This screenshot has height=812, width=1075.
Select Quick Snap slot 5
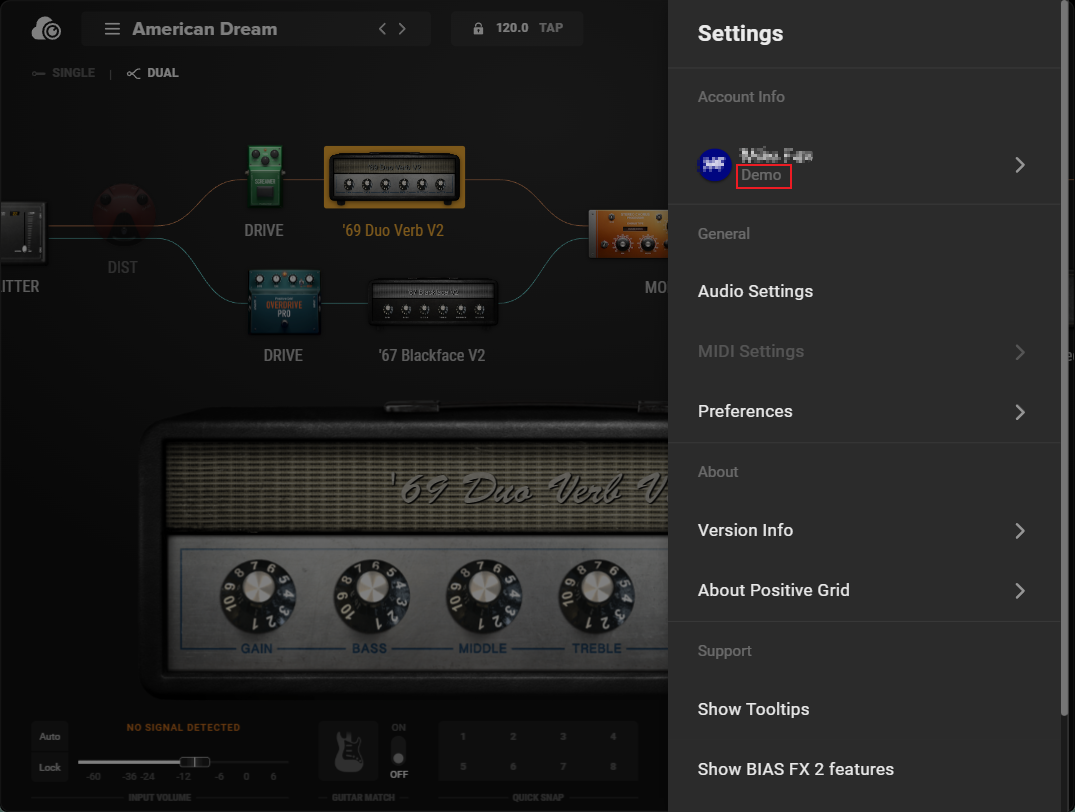tap(463, 766)
